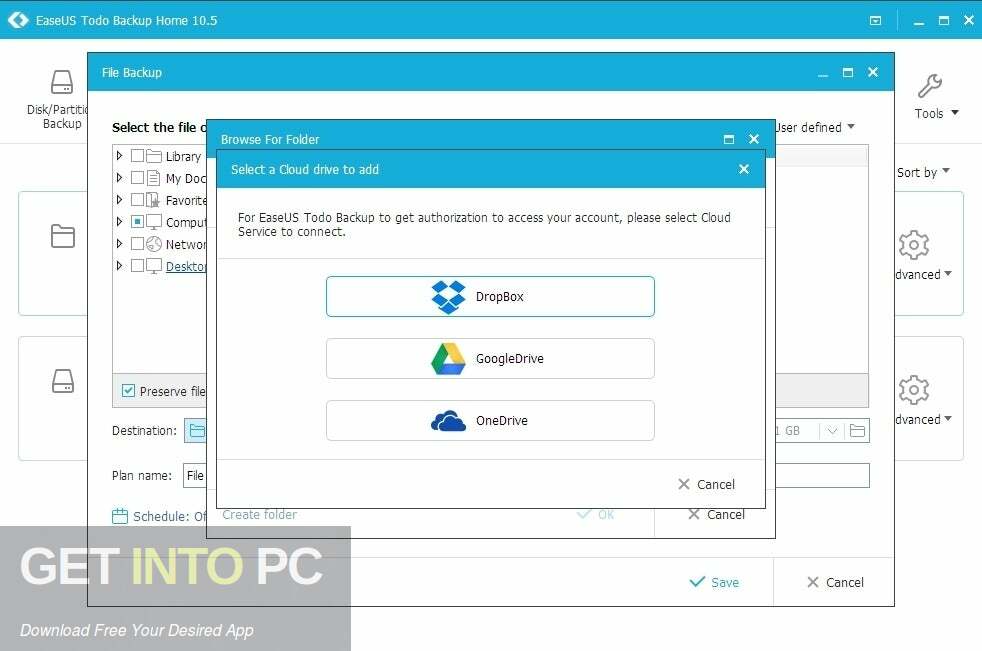Click the OneDrive cloud logo
The image size is (982, 651).
tap(448, 421)
